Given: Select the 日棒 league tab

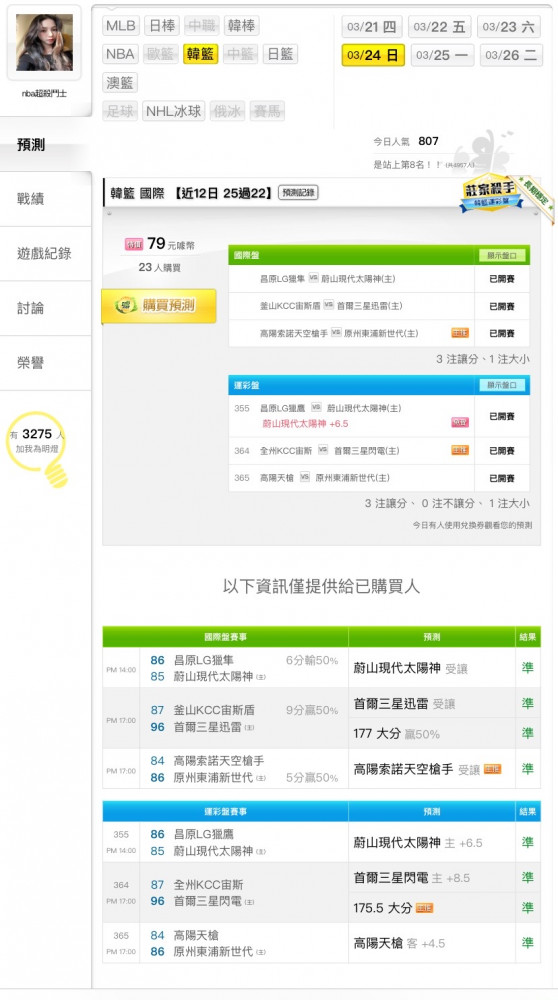Looking at the screenshot, I should coord(162,26).
